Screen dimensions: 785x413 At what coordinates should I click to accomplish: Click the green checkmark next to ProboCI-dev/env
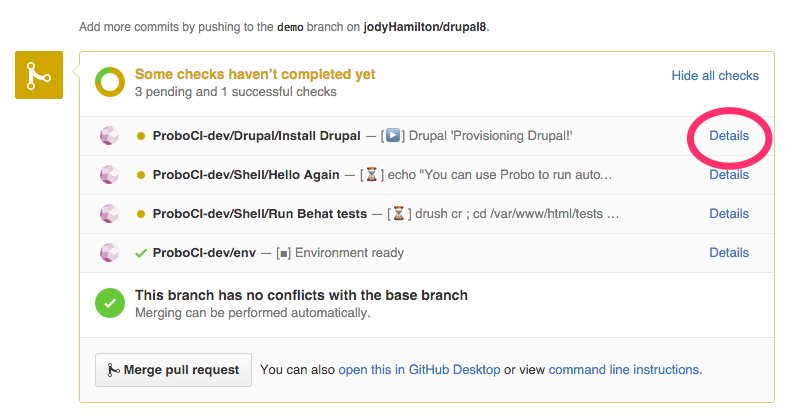pyautogui.click(x=141, y=253)
